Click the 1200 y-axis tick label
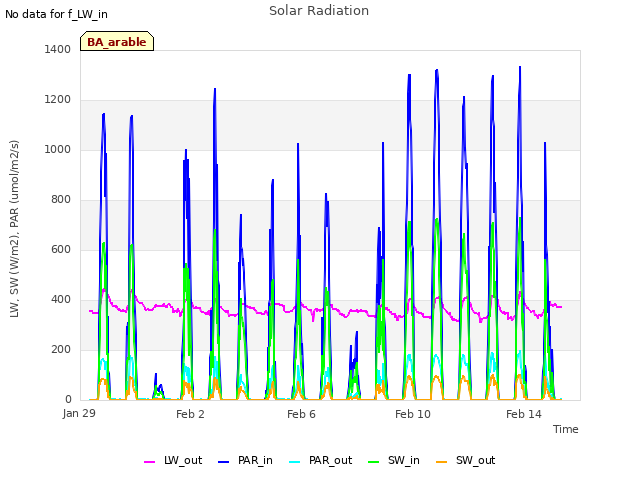Viewport: 640px width, 480px height. [x=58, y=100]
